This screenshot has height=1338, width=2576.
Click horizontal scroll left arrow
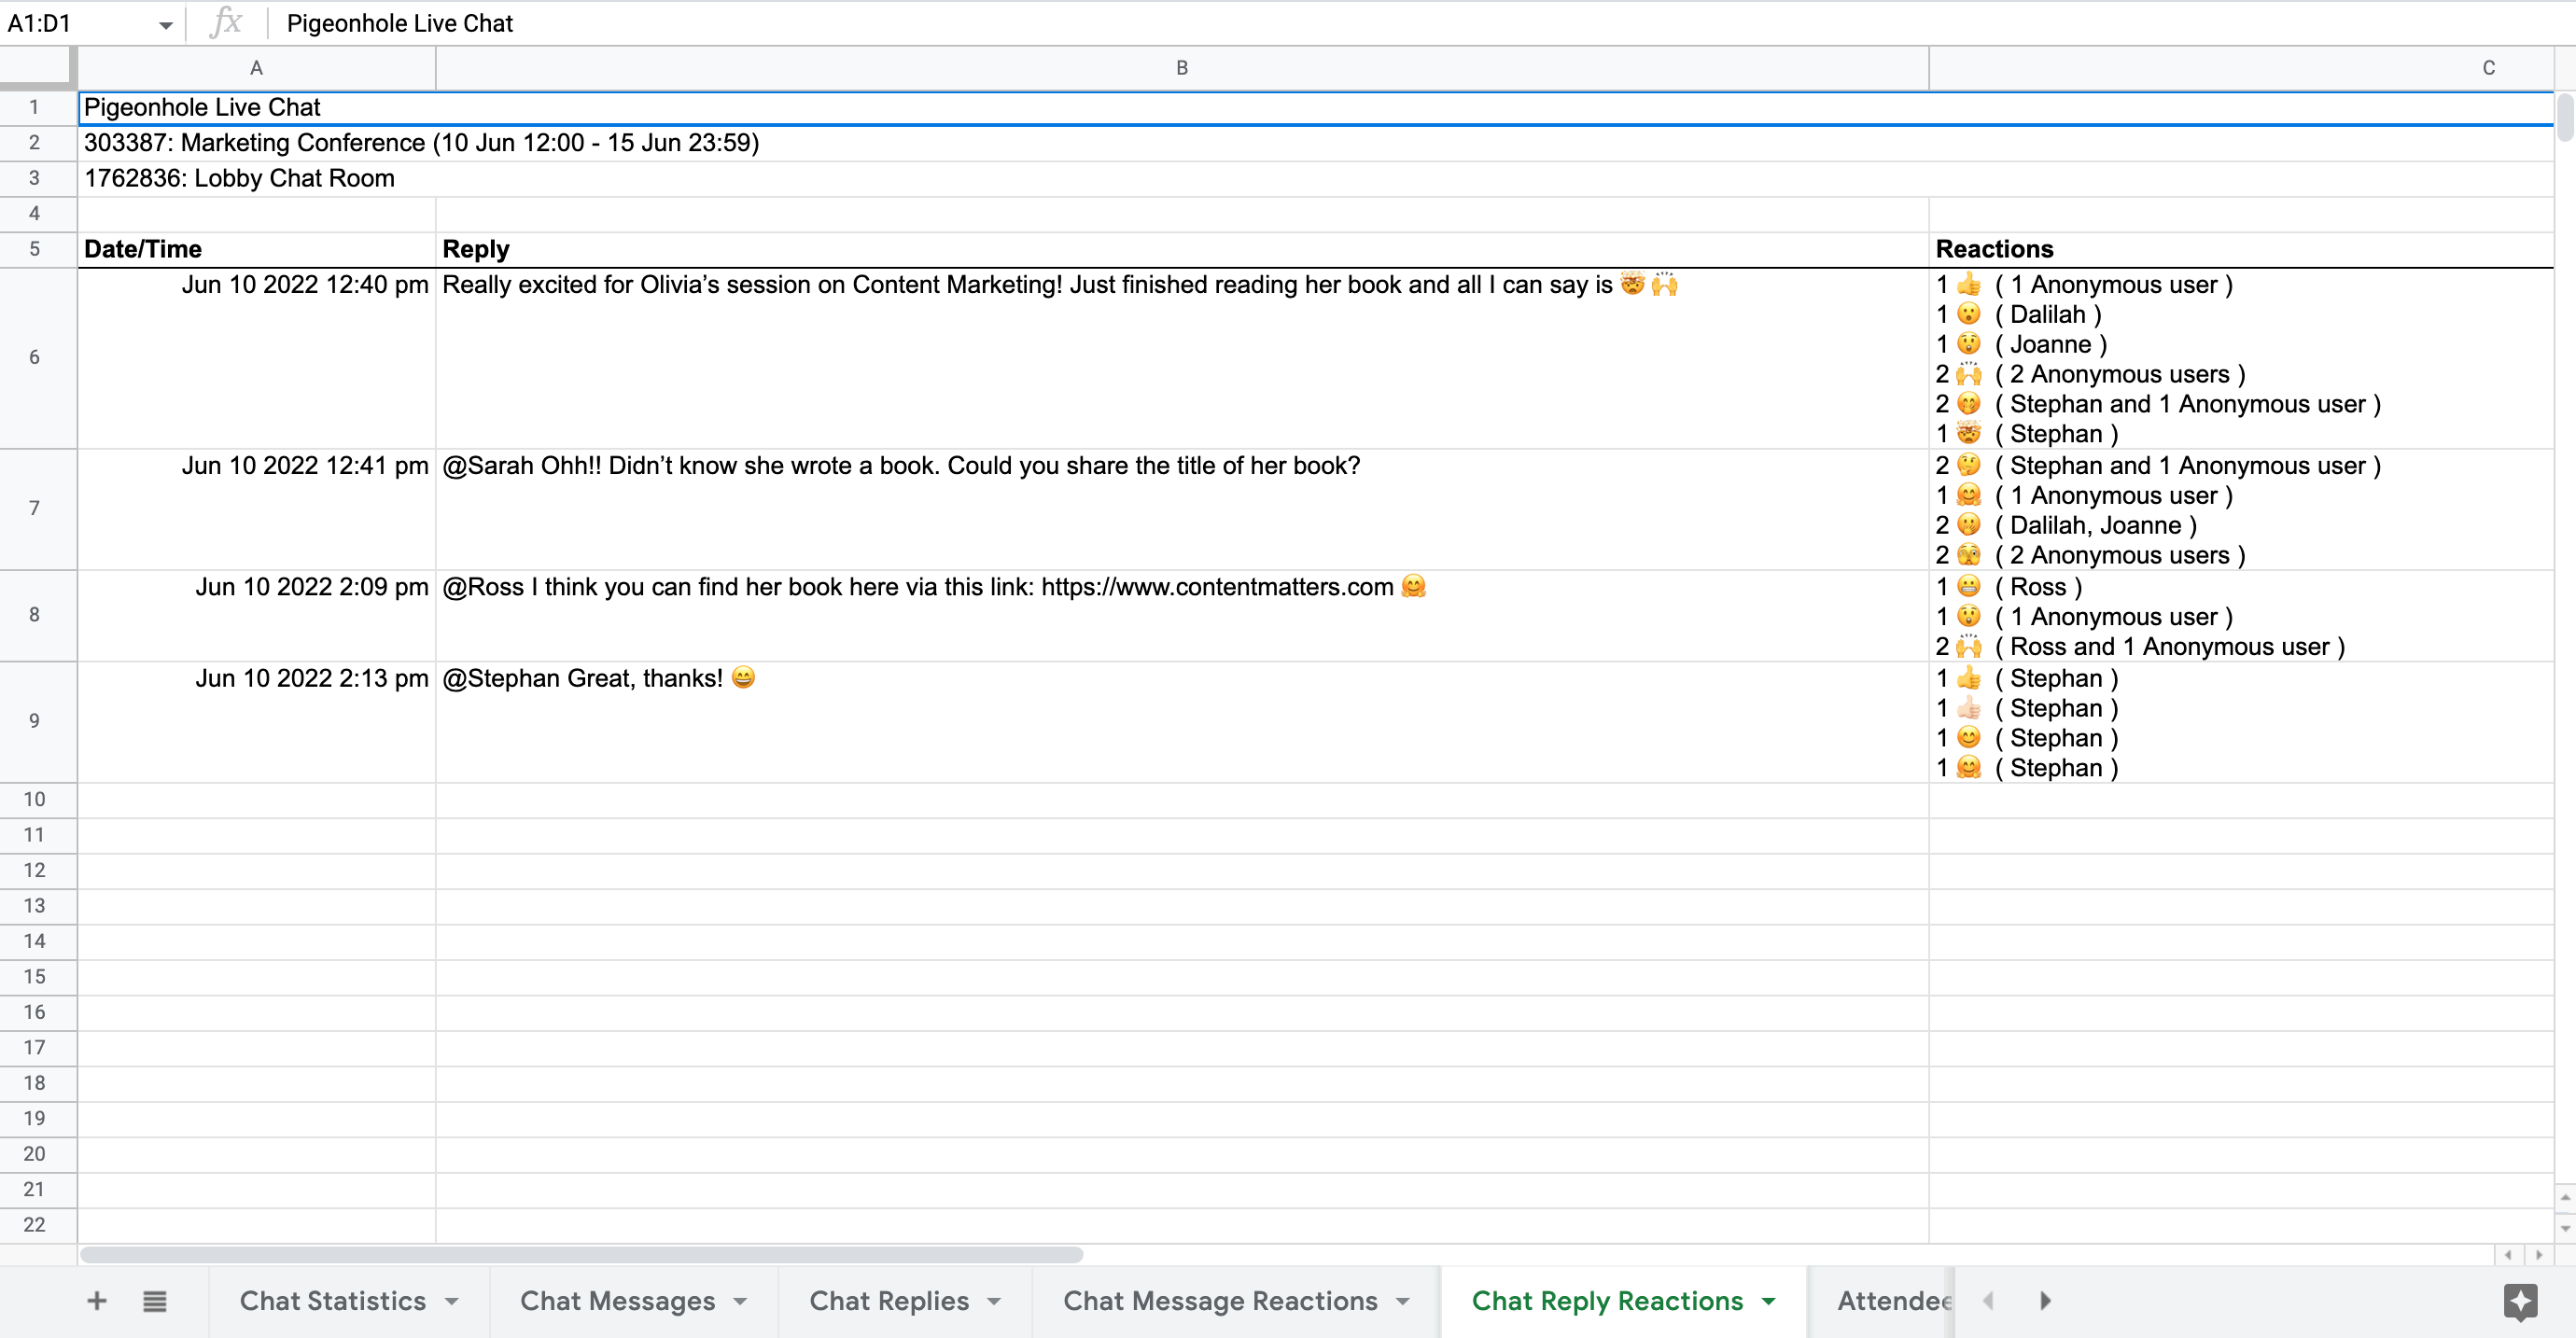tap(2509, 1254)
